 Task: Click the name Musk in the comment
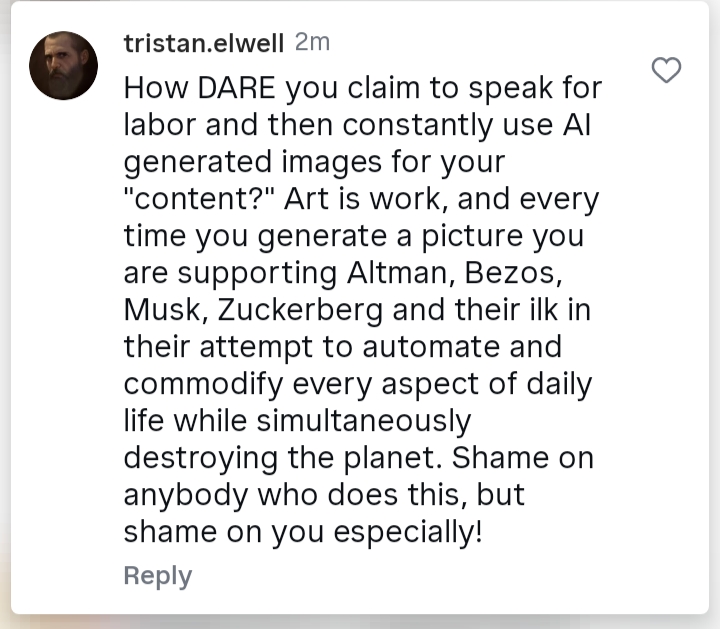(163, 309)
